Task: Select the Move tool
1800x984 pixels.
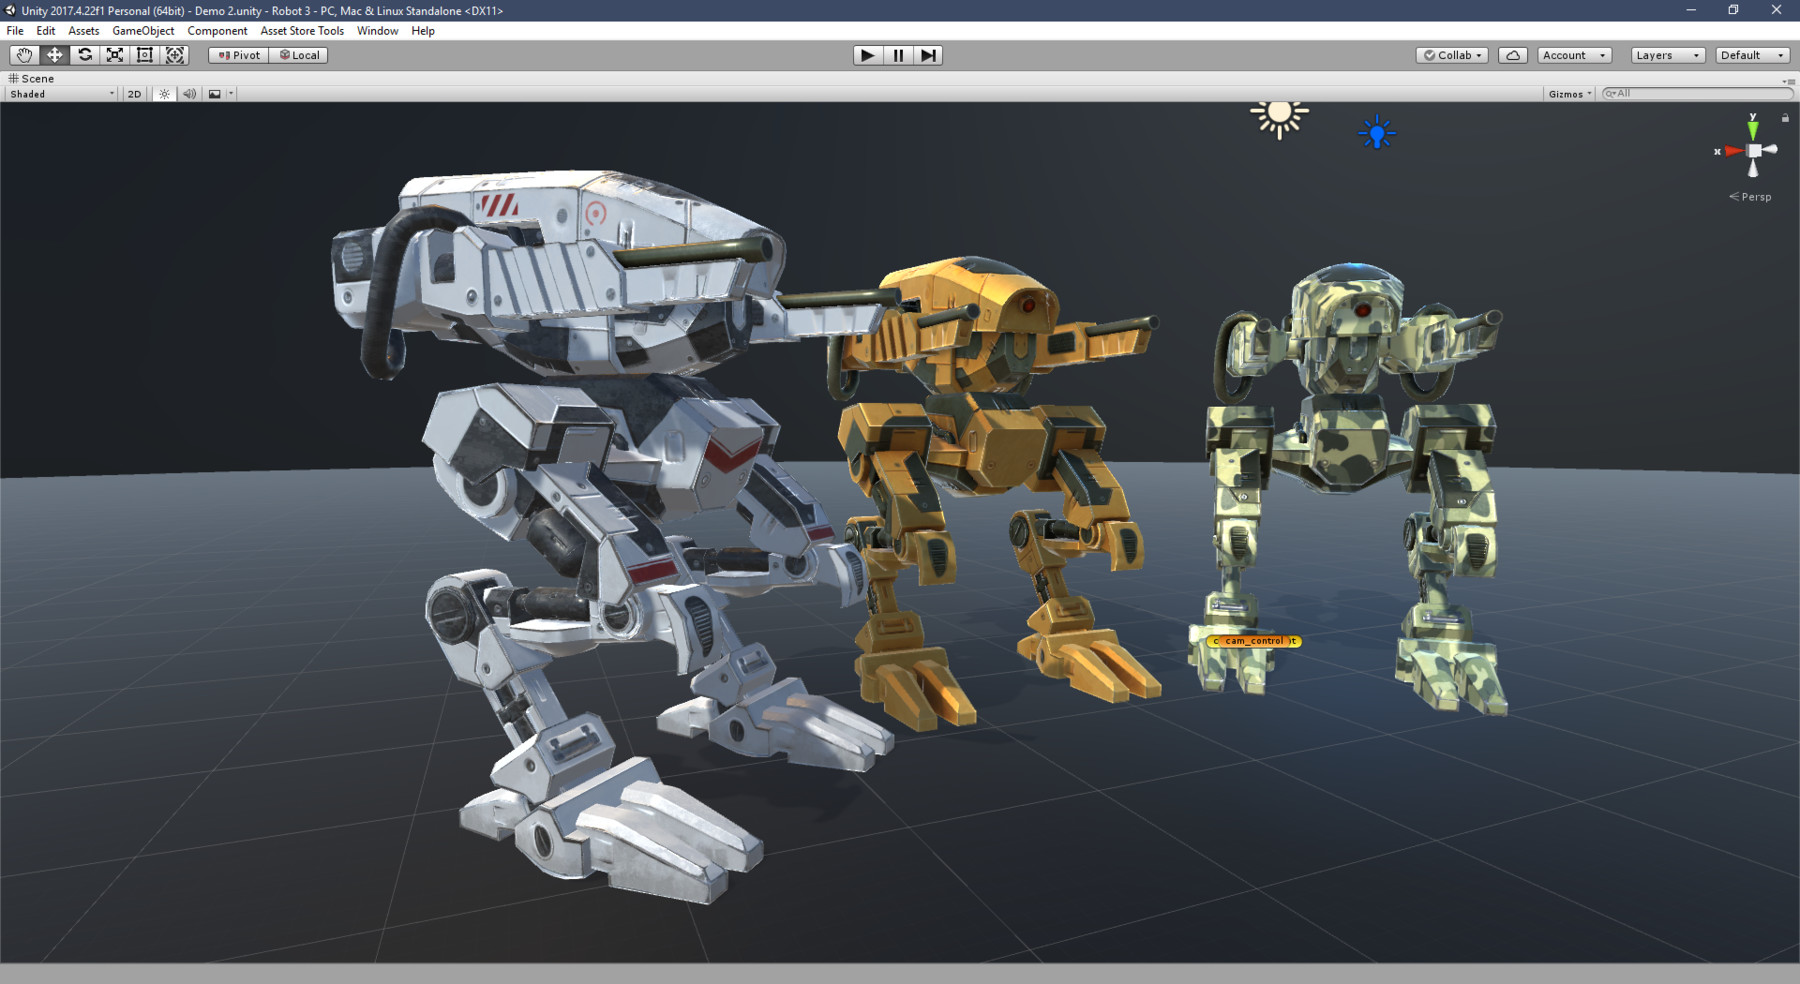Action: [x=54, y=55]
